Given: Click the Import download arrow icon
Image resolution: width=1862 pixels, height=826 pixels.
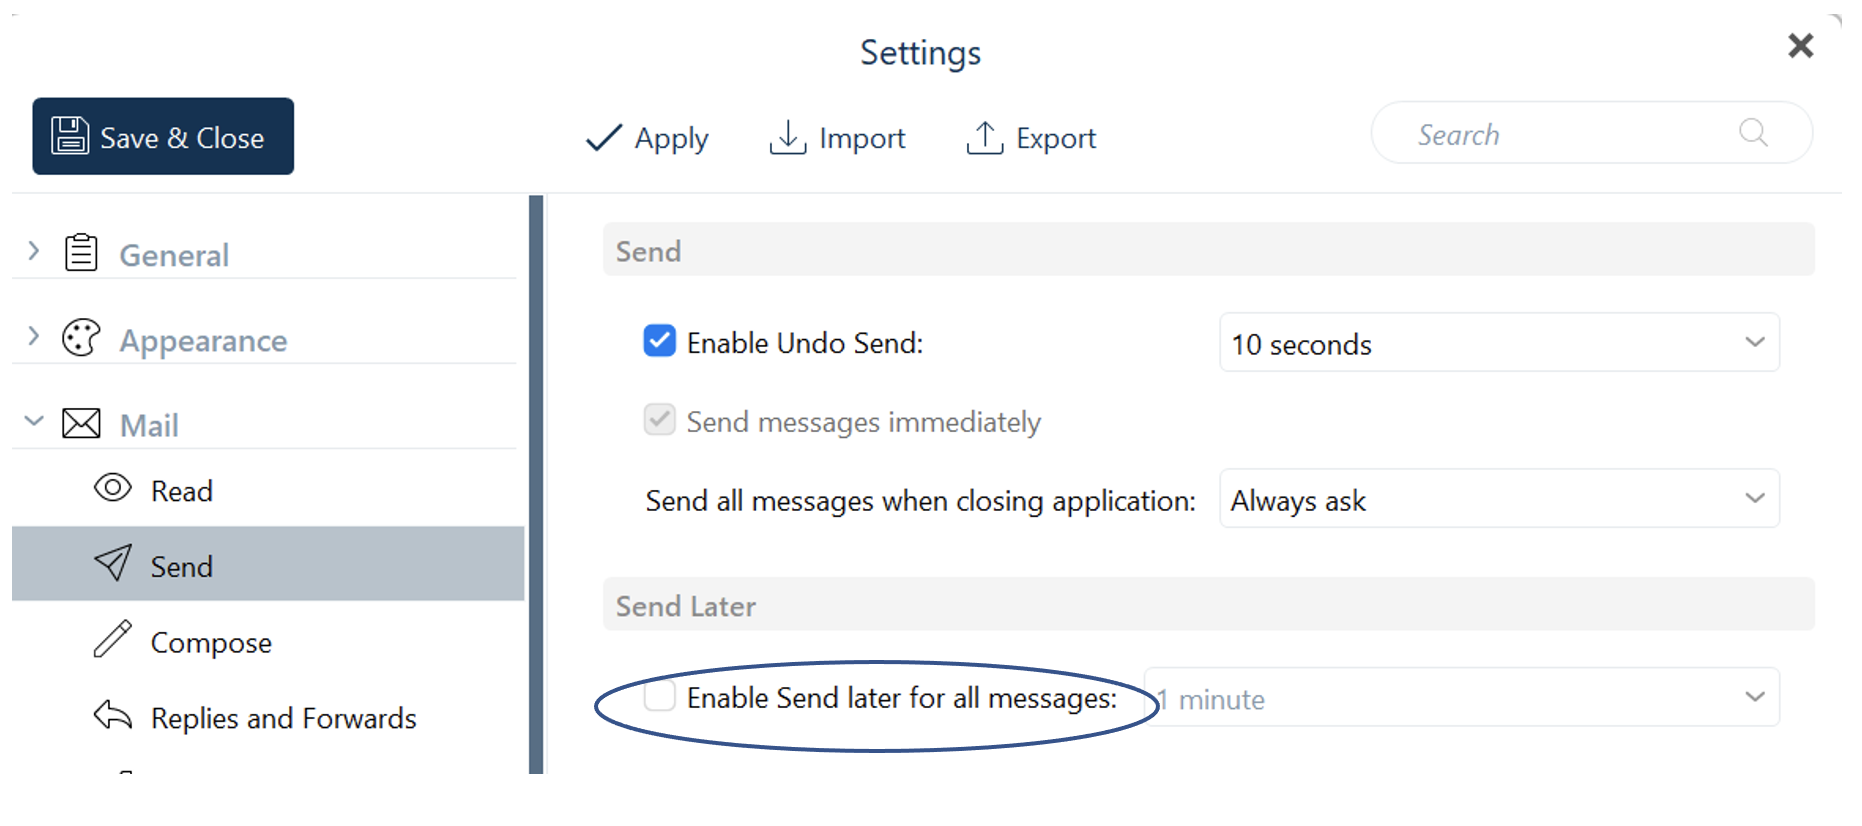Looking at the screenshot, I should (788, 137).
